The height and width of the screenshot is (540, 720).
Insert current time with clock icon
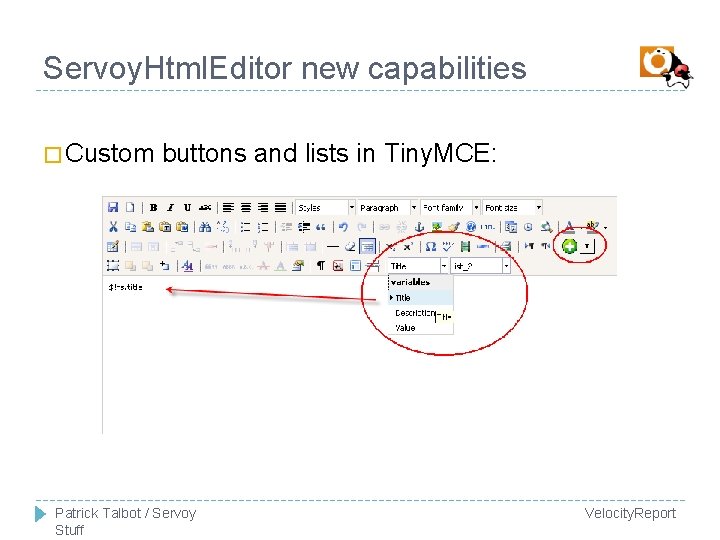click(529, 227)
